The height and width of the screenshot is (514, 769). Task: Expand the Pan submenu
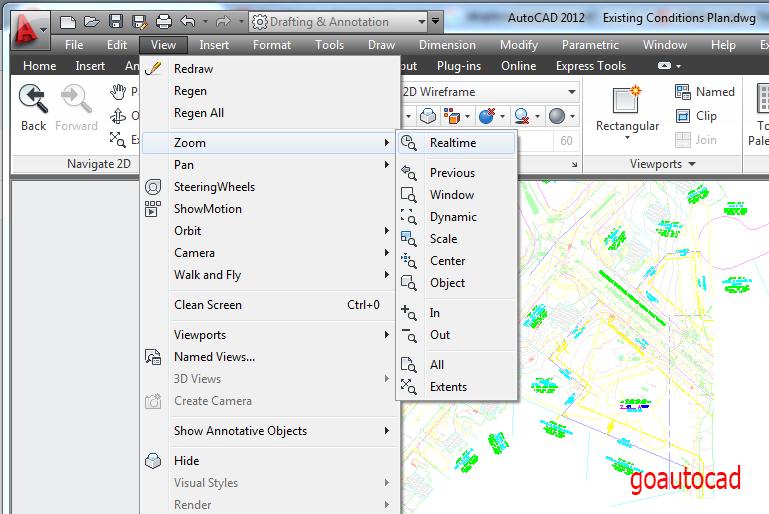[x=269, y=165]
